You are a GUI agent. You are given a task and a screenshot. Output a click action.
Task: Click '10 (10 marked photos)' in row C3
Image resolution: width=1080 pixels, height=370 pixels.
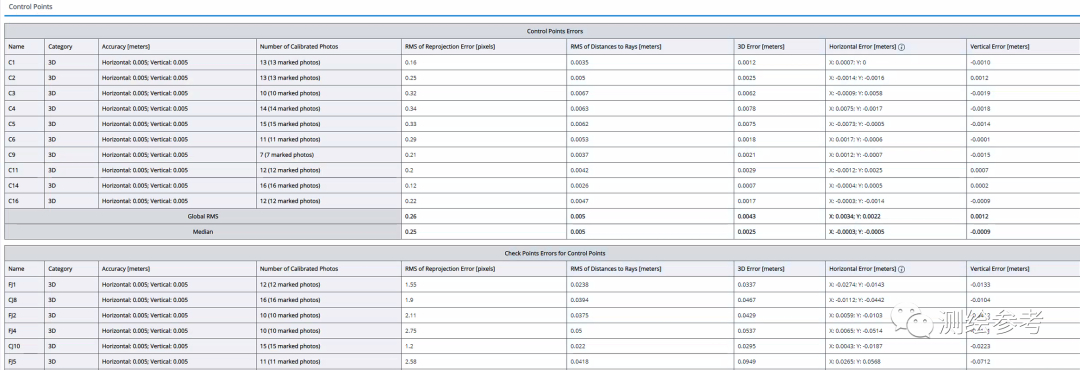pos(289,93)
